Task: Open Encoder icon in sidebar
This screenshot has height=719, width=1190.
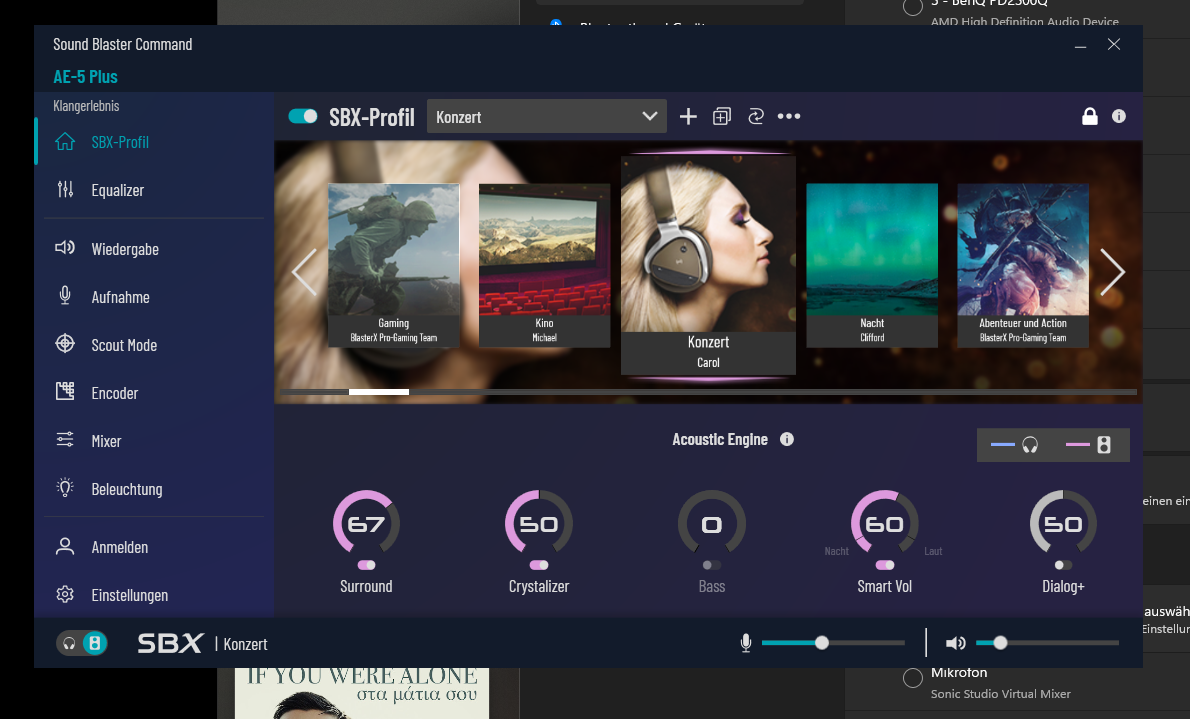Action: point(65,392)
